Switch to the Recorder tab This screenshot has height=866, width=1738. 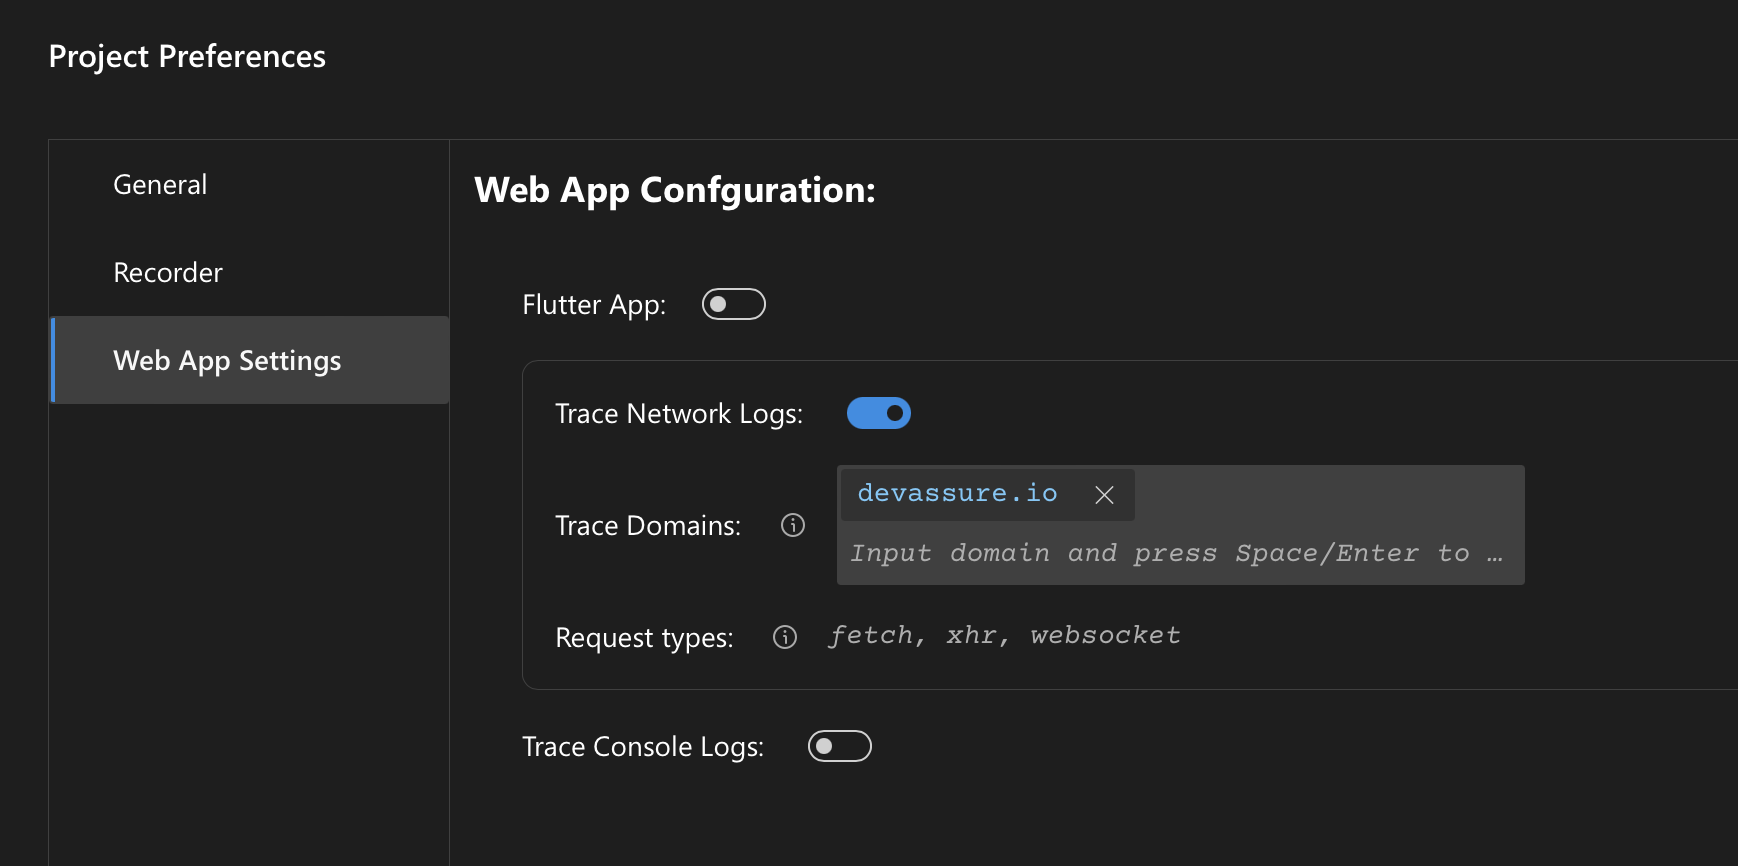pyautogui.click(x=168, y=273)
